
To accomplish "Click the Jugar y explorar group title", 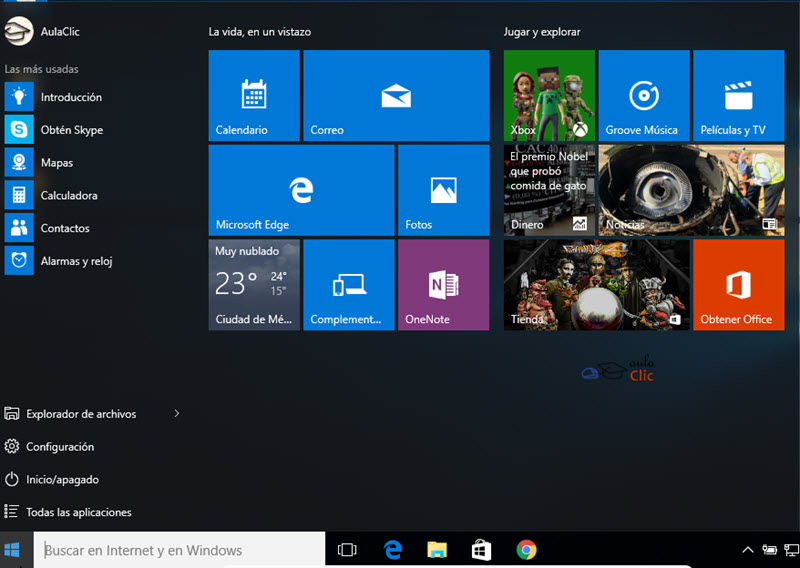I will pyautogui.click(x=542, y=32).
